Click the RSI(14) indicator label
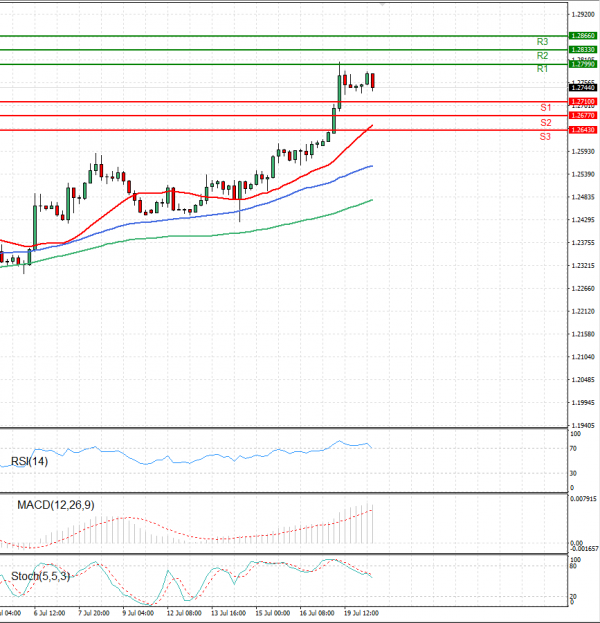This screenshot has height=623, width=600. pos(29,461)
